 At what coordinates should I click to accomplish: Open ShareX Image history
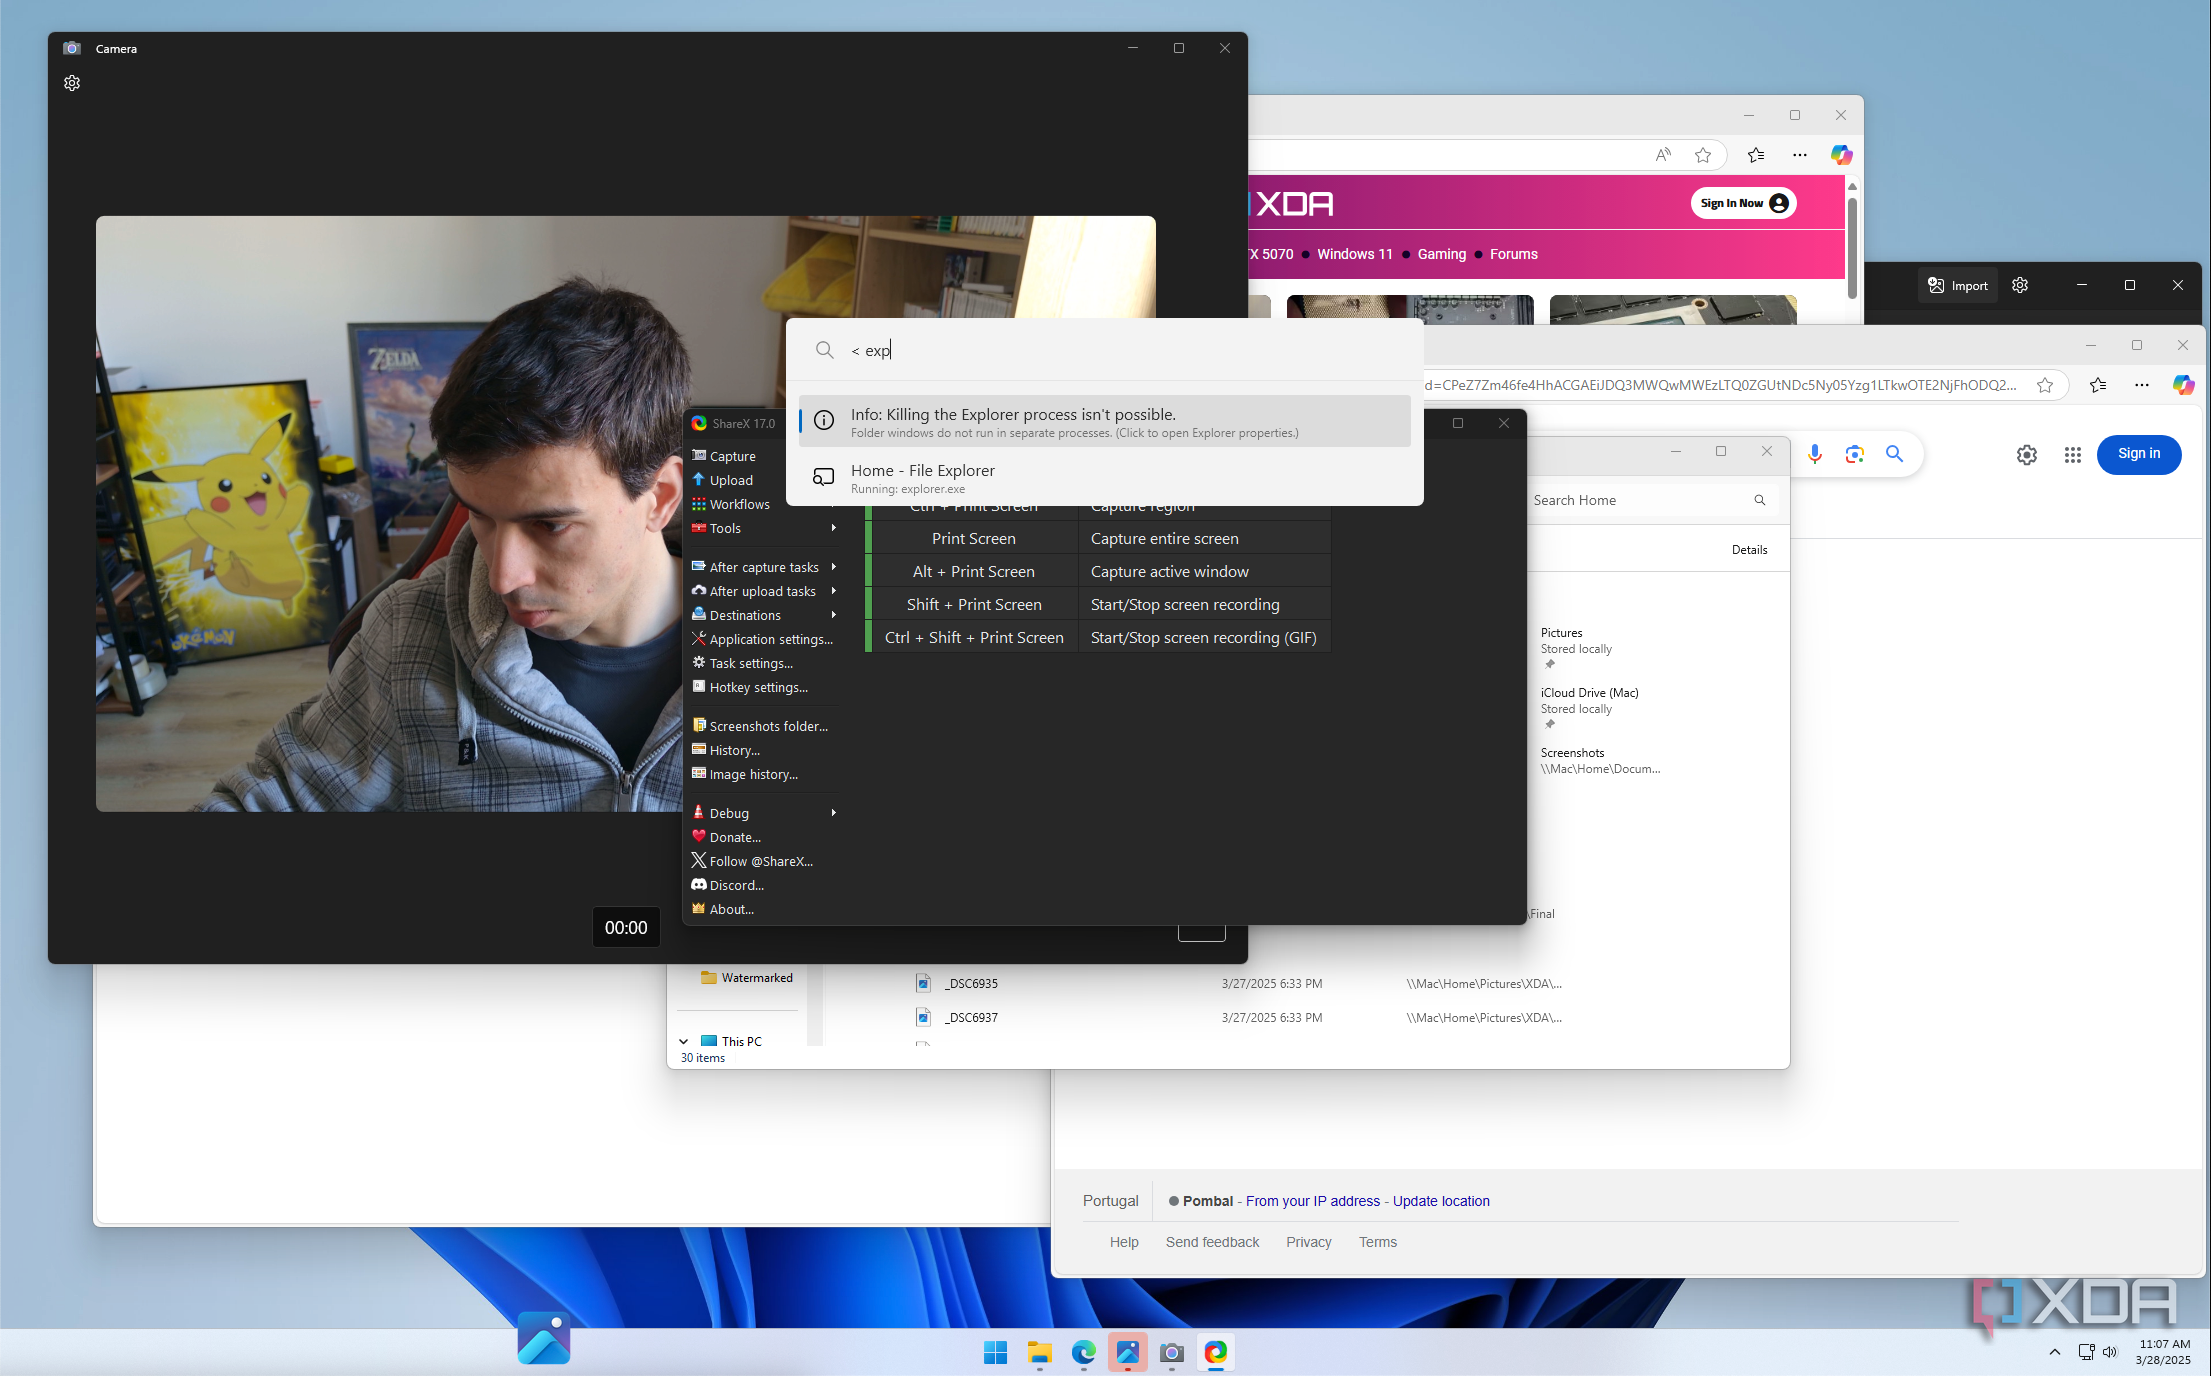coord(745,774)
